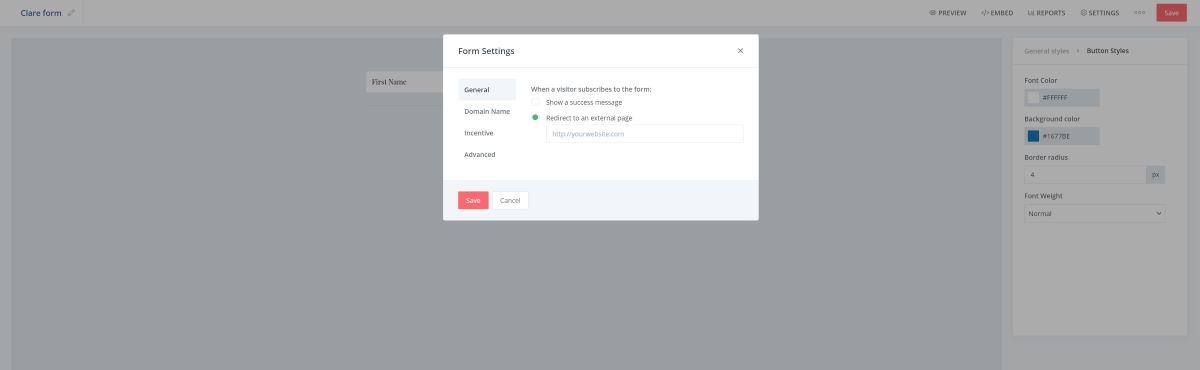
Task: Click the redirect URL input field
Action: 644,133
